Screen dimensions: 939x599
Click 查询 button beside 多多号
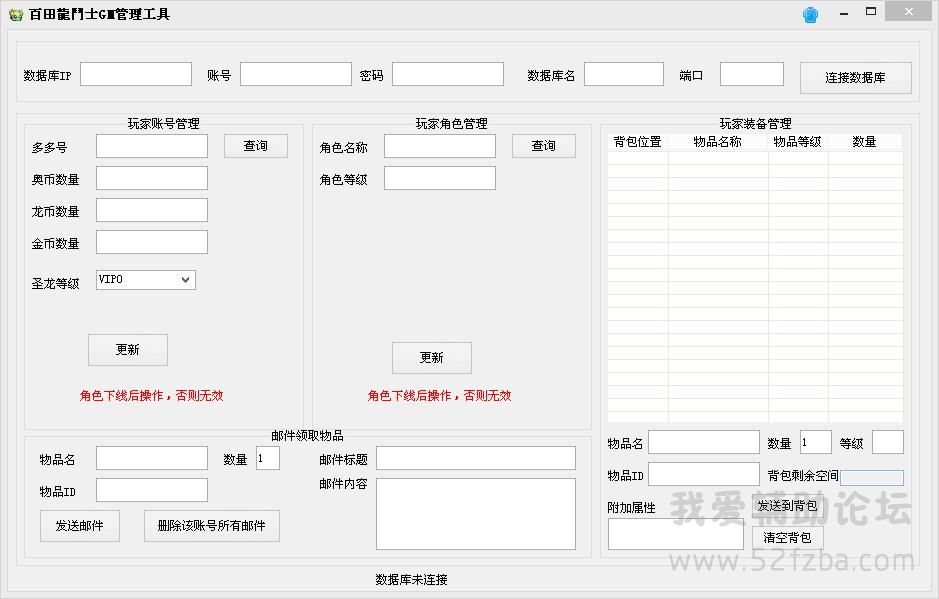(256, 146)
